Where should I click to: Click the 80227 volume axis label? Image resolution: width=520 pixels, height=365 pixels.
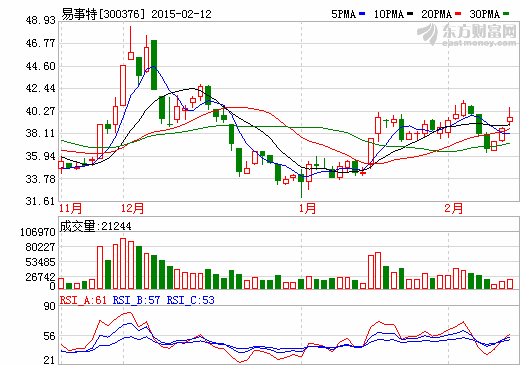(40, 247)
